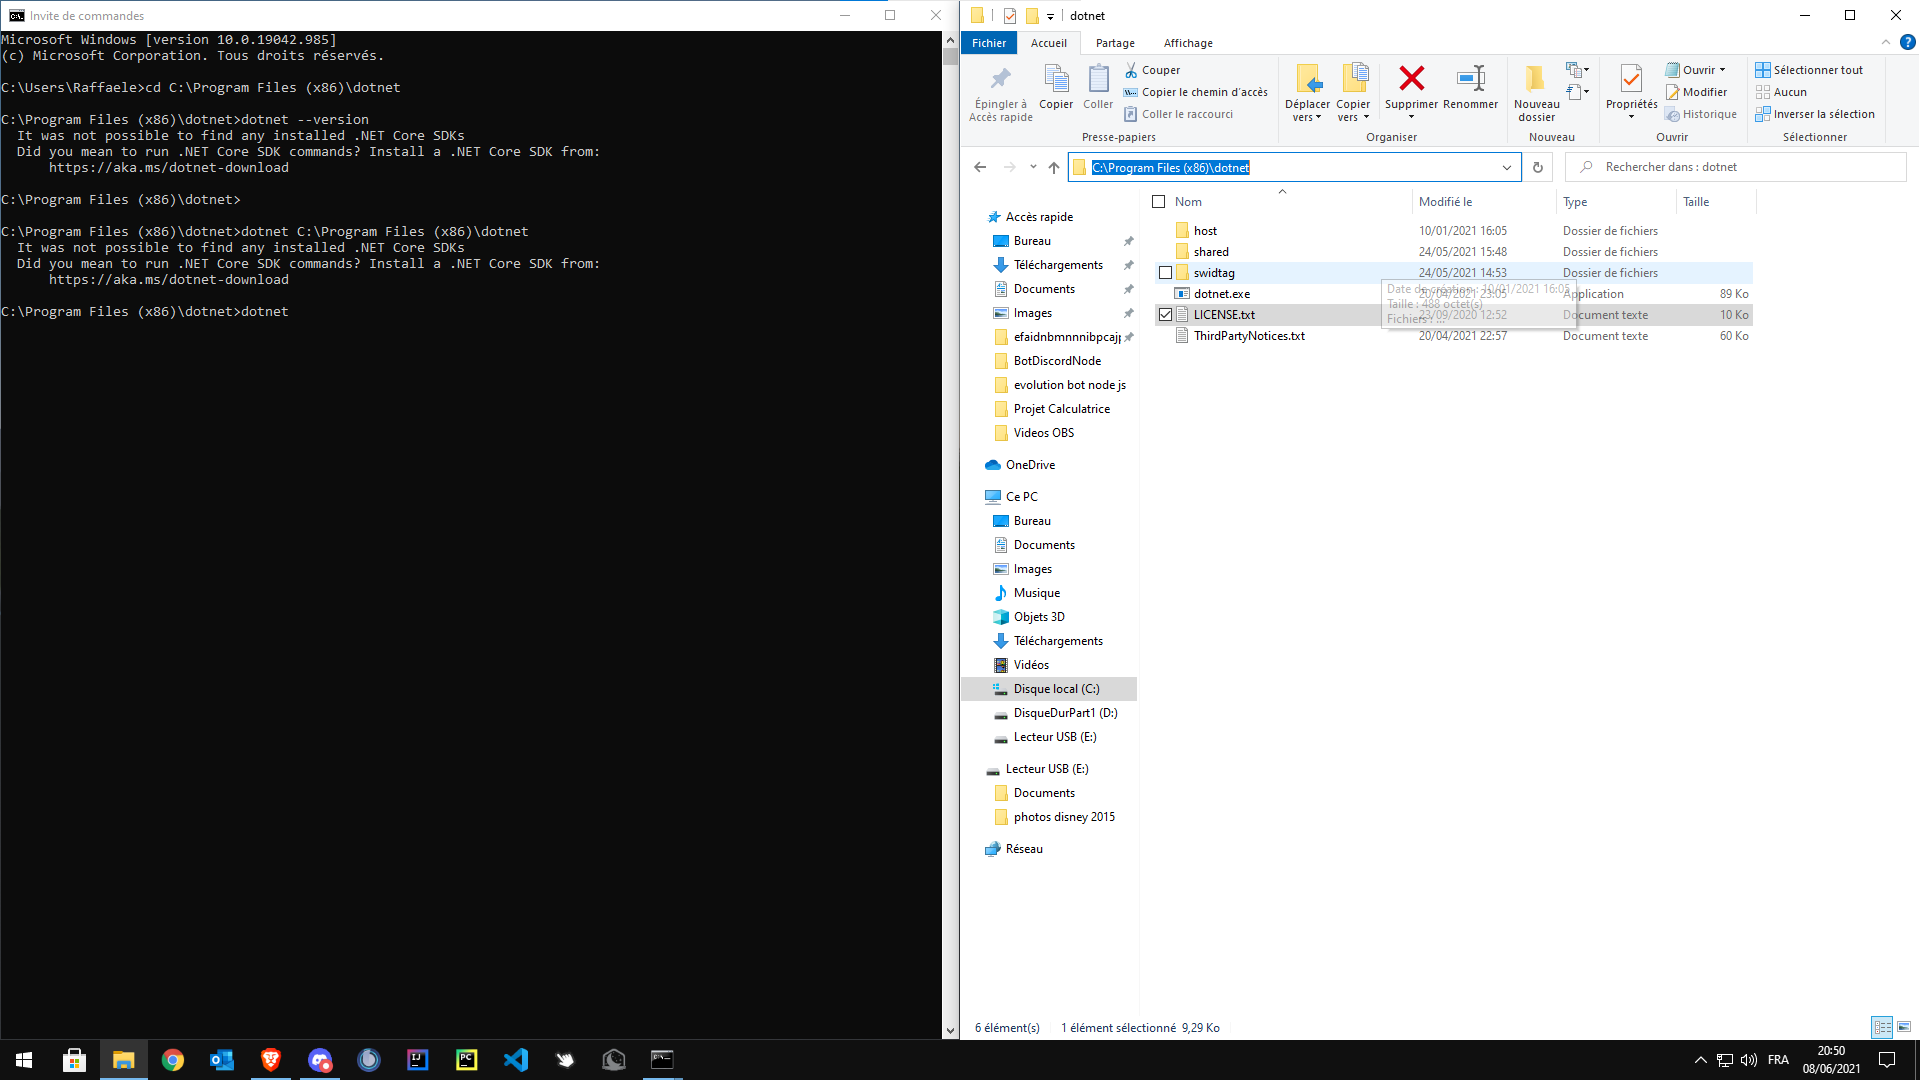The width and height of the screenshot is (1920, 1080).
Task: Refresh the dotnet folder view
Action: pos(1538,167)
